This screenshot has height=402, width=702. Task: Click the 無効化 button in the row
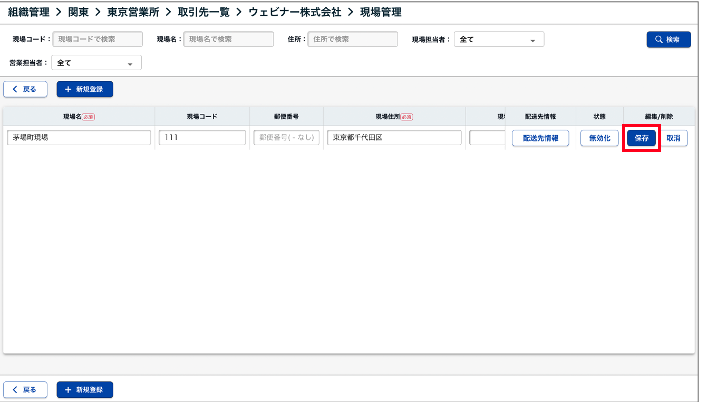pos(599,138)
